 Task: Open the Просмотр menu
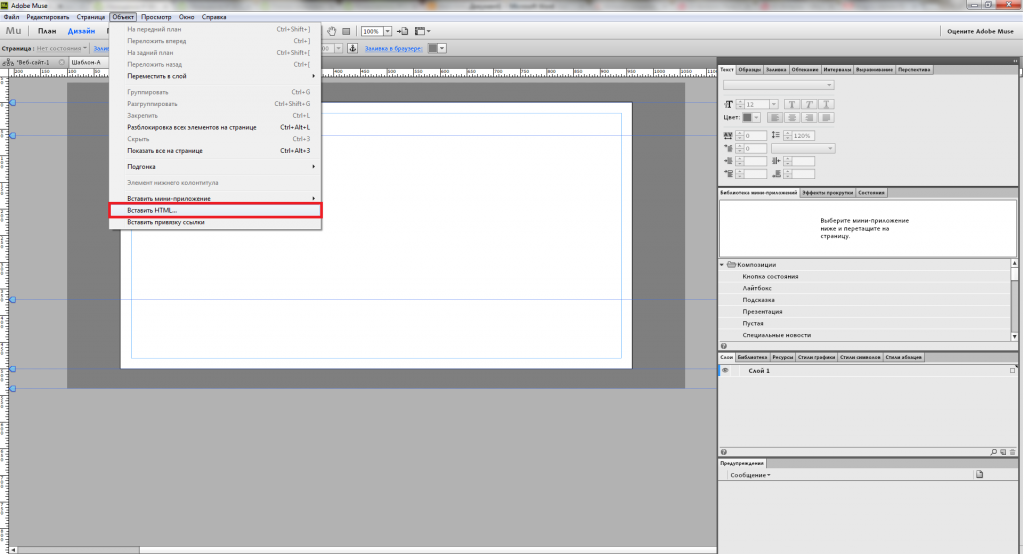[x=156, y=17]
